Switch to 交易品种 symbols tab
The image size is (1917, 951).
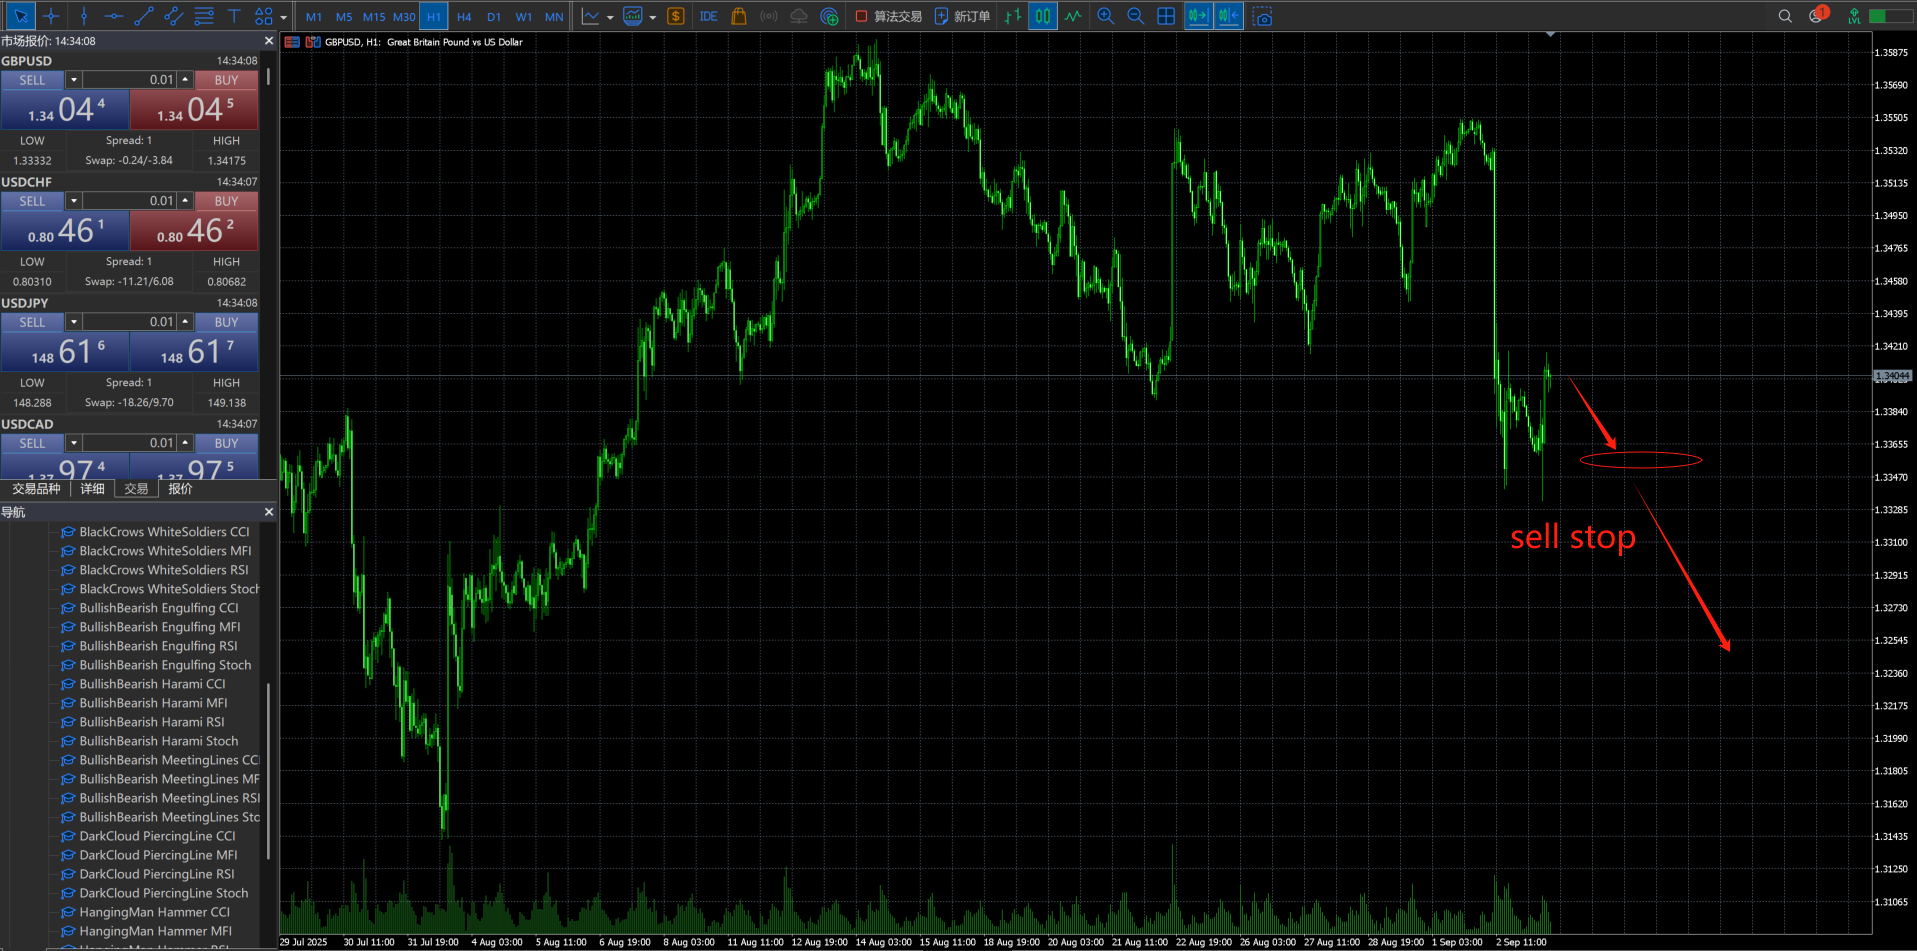click(x=36, y=489)
